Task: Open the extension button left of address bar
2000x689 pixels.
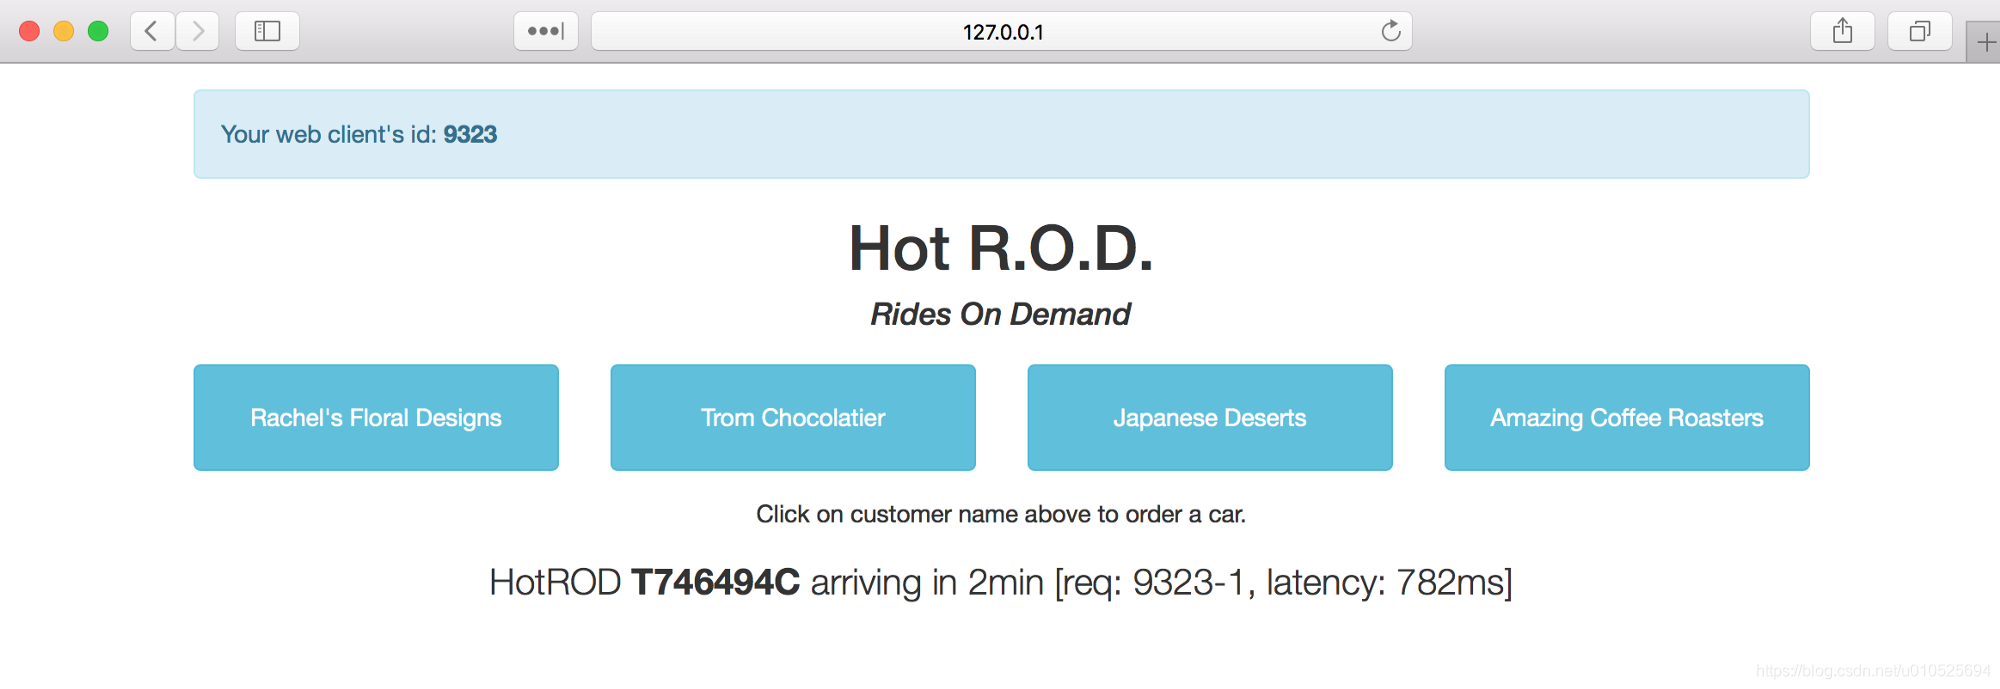Action: [546, 31]
